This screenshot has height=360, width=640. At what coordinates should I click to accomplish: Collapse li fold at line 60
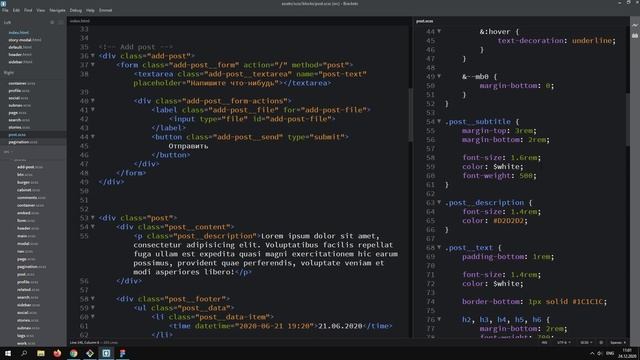tap(93, 316)
